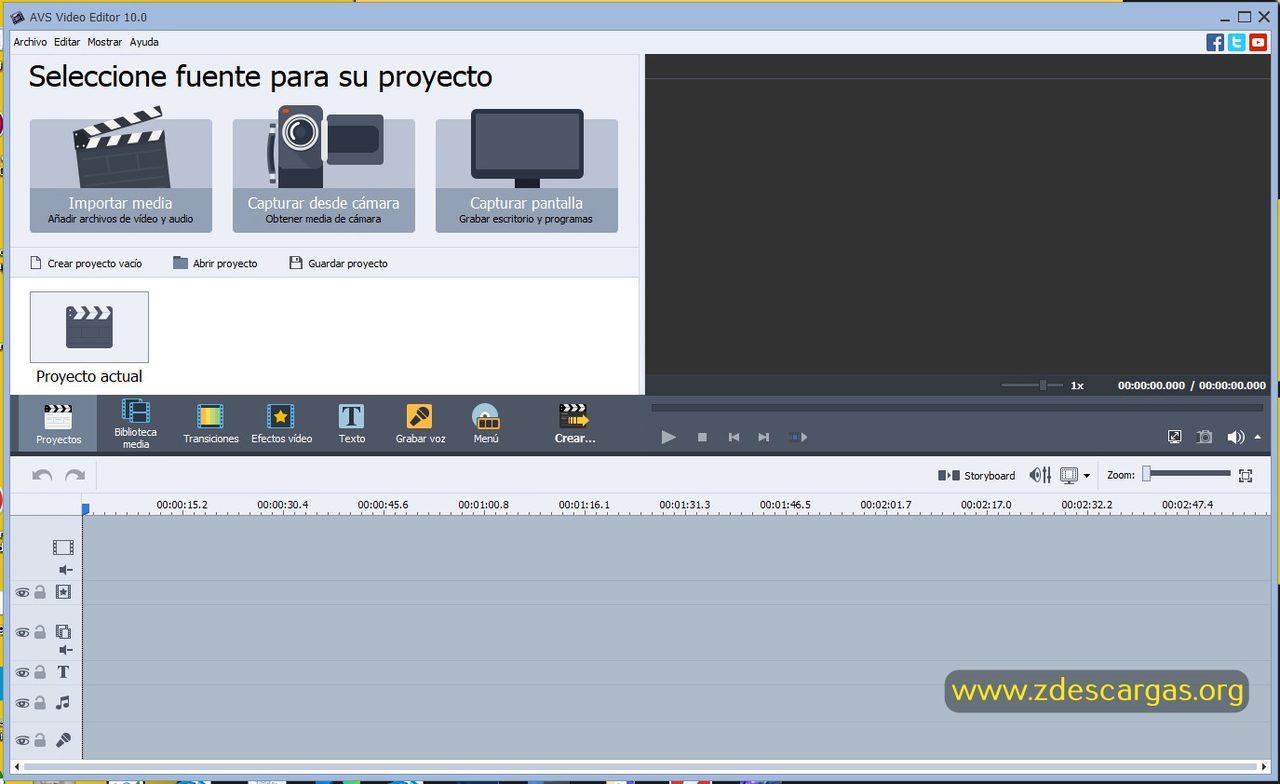Click the video effects track star icon
Viewport: 1280px width, 784px height.
point(63,592)
